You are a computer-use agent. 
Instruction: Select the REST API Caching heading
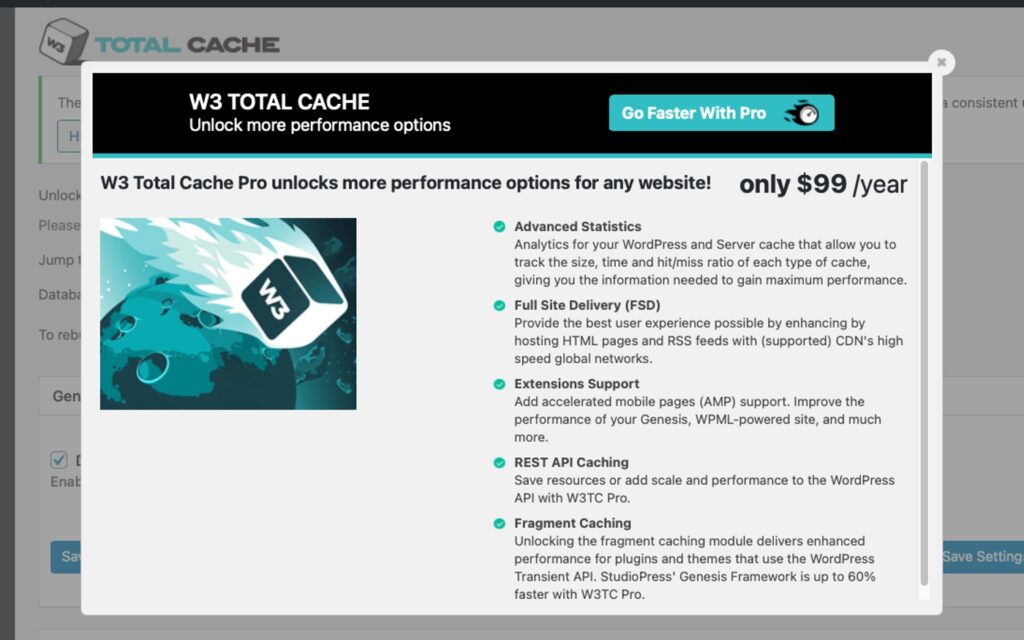coord(571,463)
